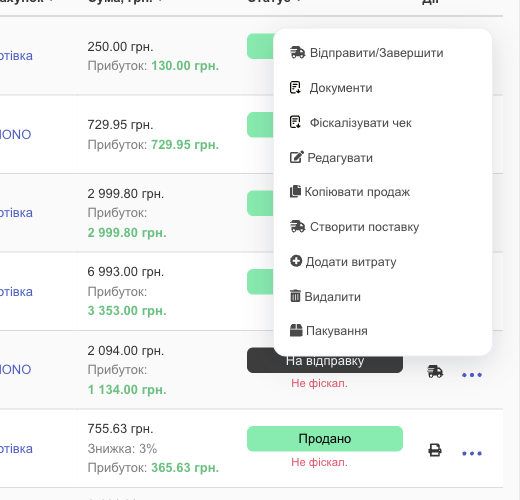This screenshot has width=520, height=500.
Task: Click the Продано status badge
Action: (x=325, y=439)
